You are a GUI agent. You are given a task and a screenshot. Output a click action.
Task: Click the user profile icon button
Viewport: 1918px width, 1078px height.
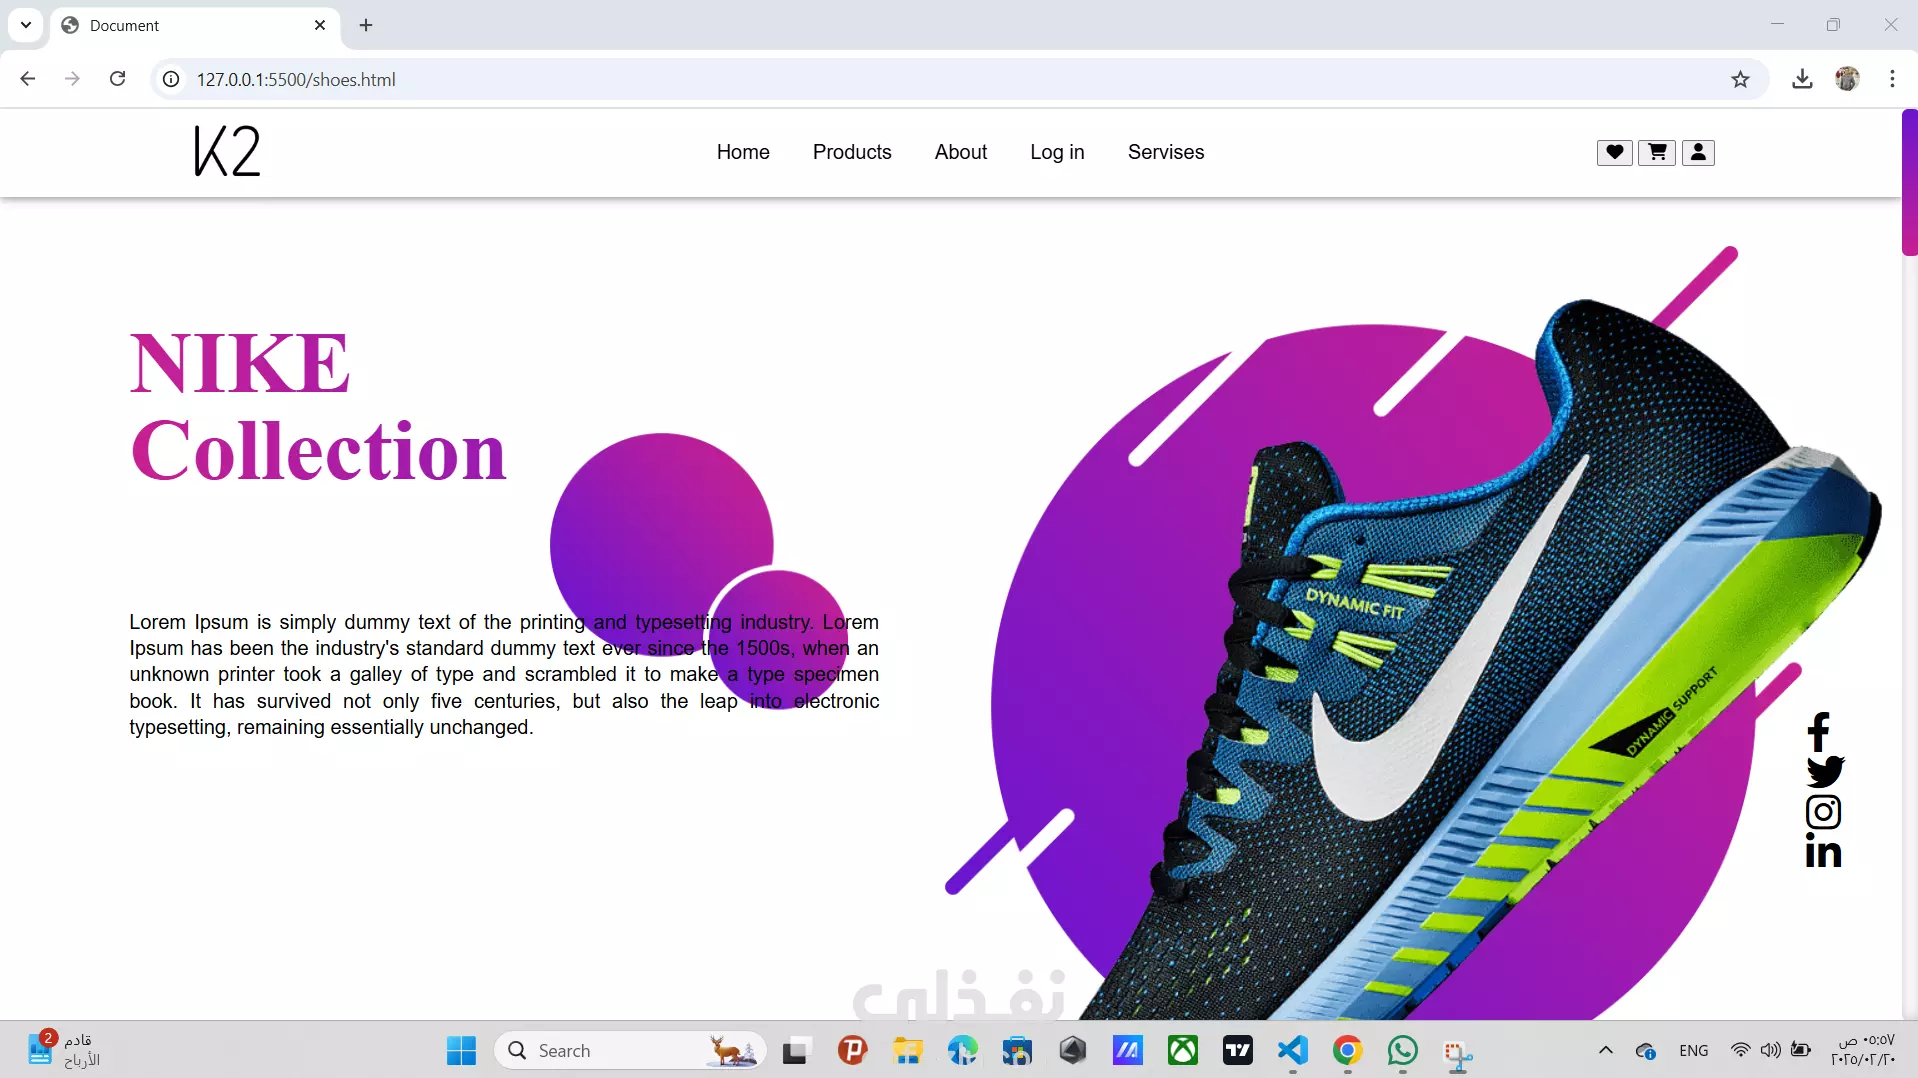[1698, 152]
